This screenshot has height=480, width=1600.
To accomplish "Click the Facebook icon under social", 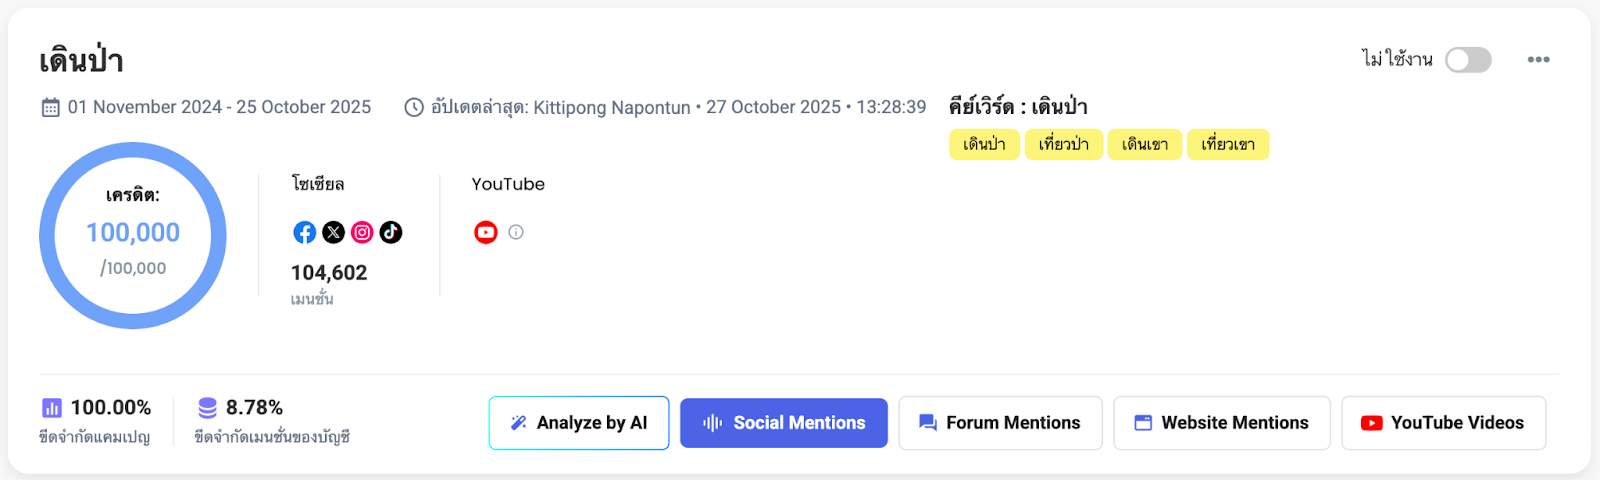I will pos(305,233).
